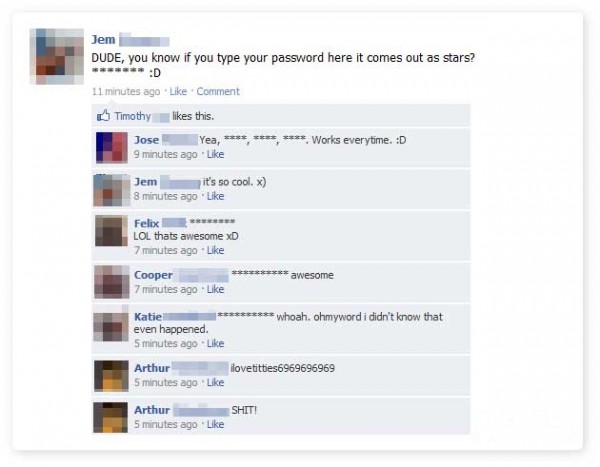
Task: Click Jose's avatar thumbnail
Action: point(111,147)
